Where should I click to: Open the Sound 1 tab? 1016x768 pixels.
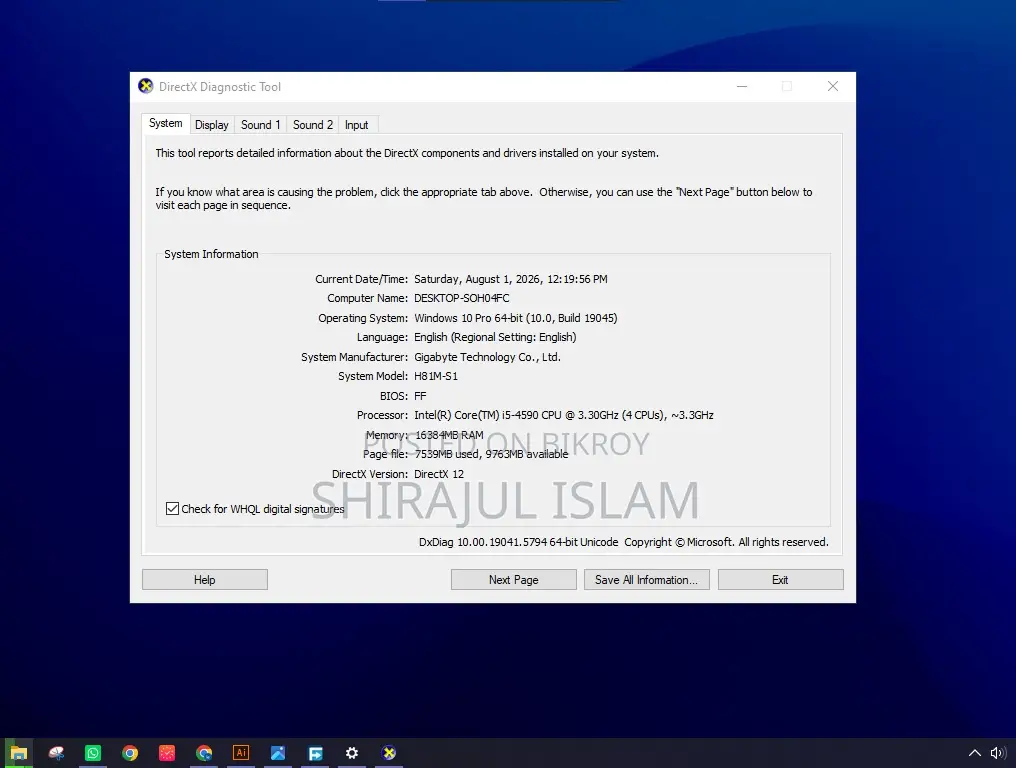pyautogui.click(x=260, y=125)
